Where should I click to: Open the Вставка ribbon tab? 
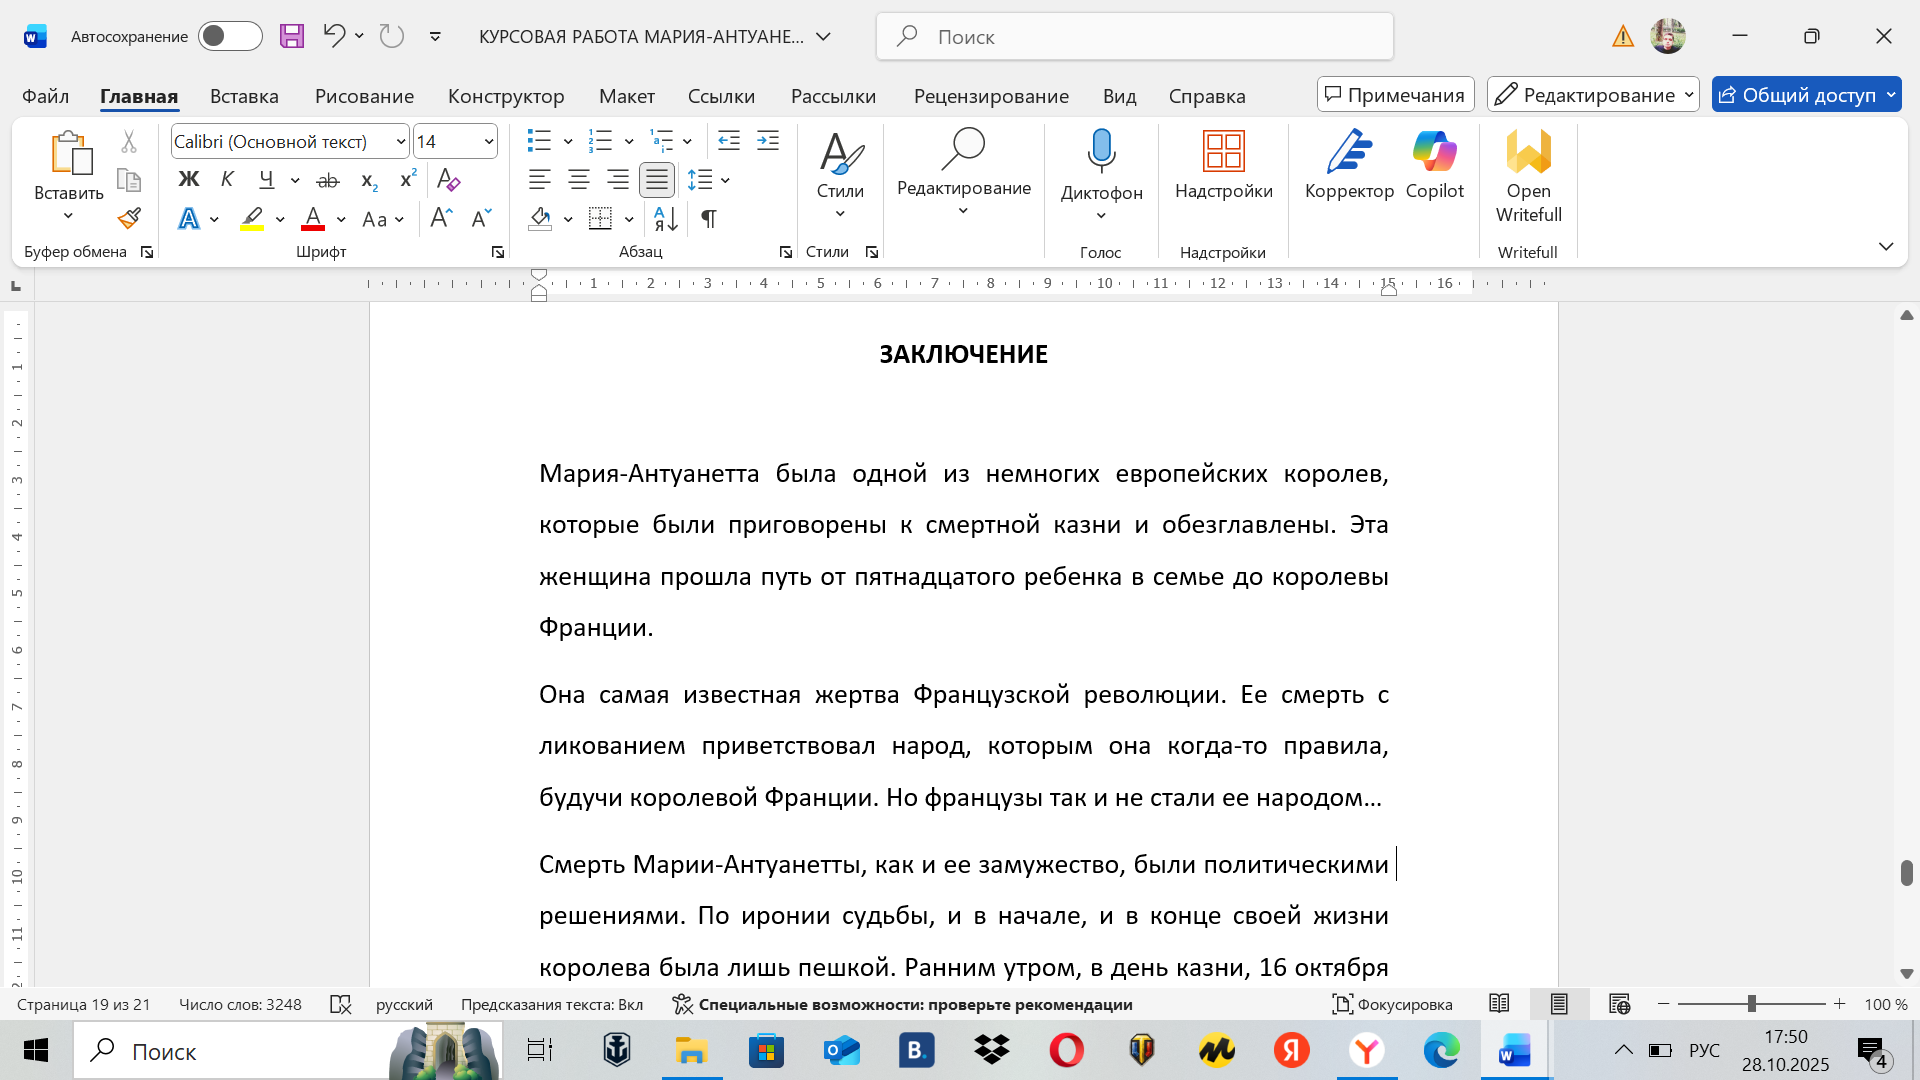(244, 96)
